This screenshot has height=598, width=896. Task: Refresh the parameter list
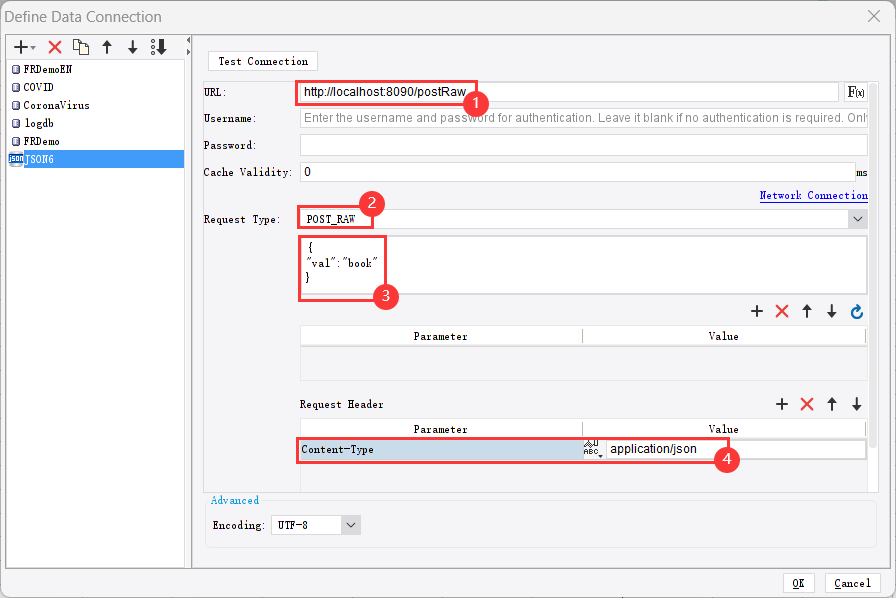tap(857, 311)
